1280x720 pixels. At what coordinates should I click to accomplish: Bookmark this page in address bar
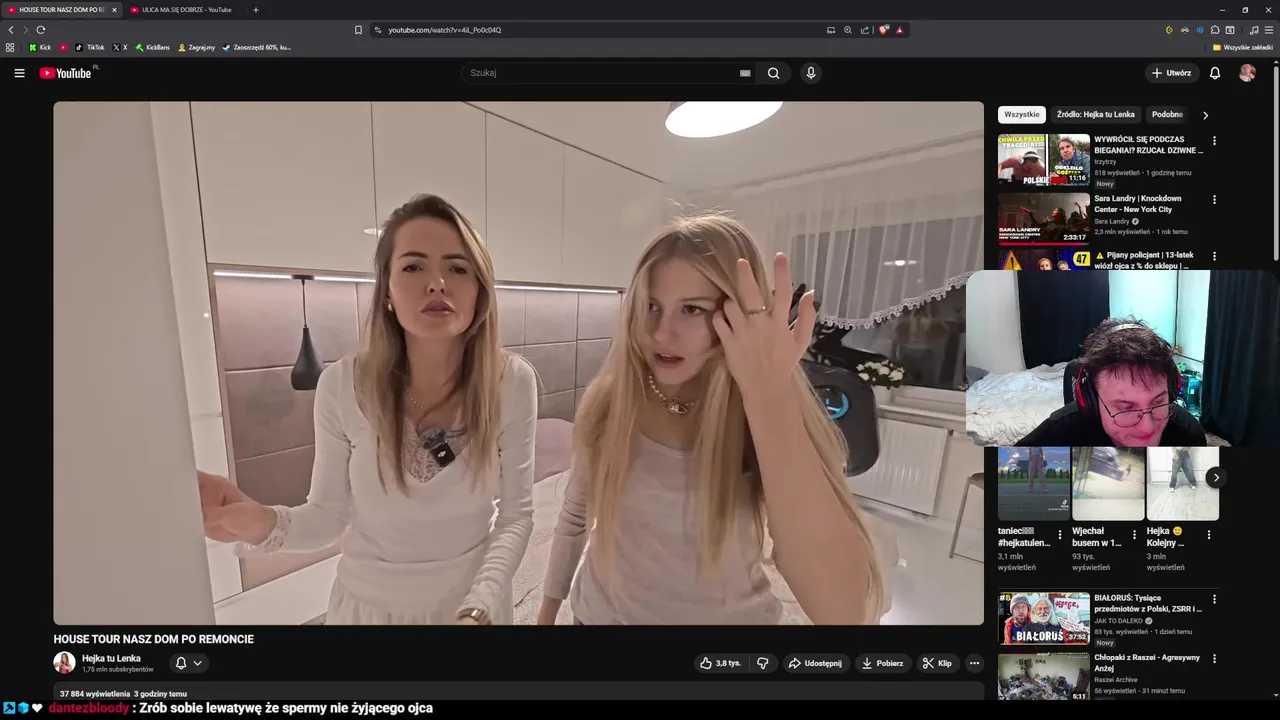tap(358, 30)
